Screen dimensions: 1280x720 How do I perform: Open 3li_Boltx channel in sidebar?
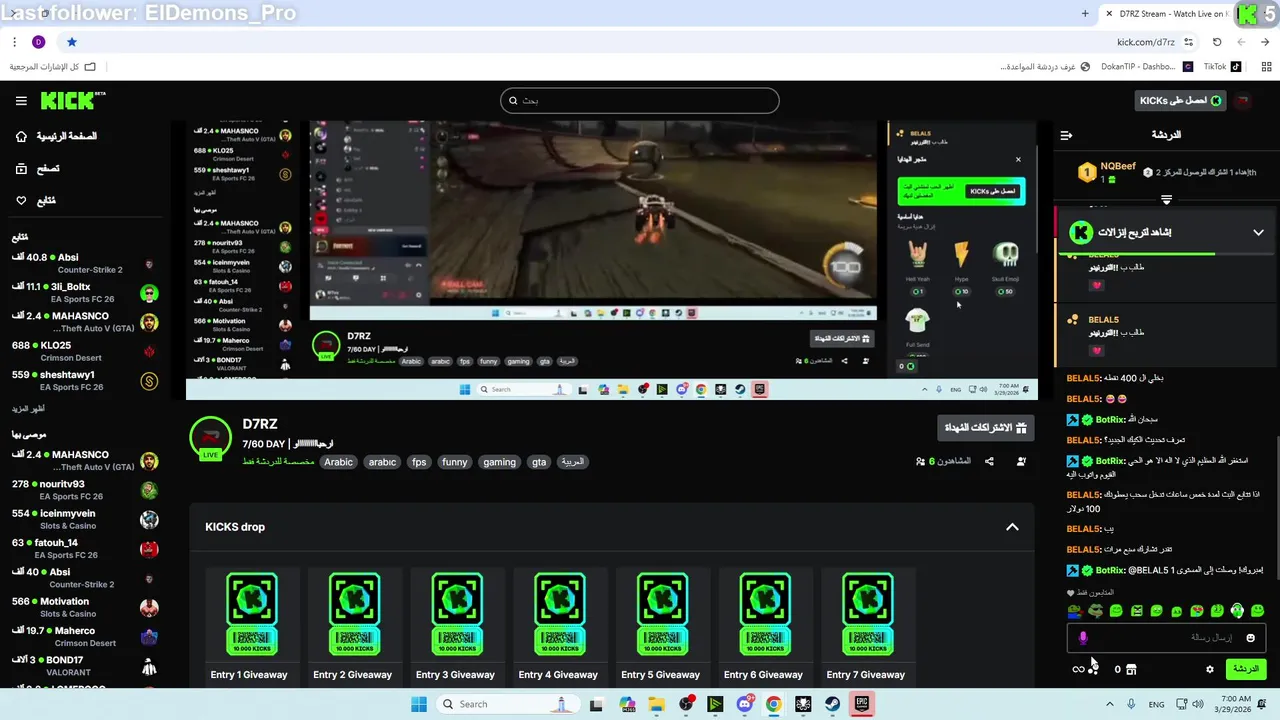(85, 293)
